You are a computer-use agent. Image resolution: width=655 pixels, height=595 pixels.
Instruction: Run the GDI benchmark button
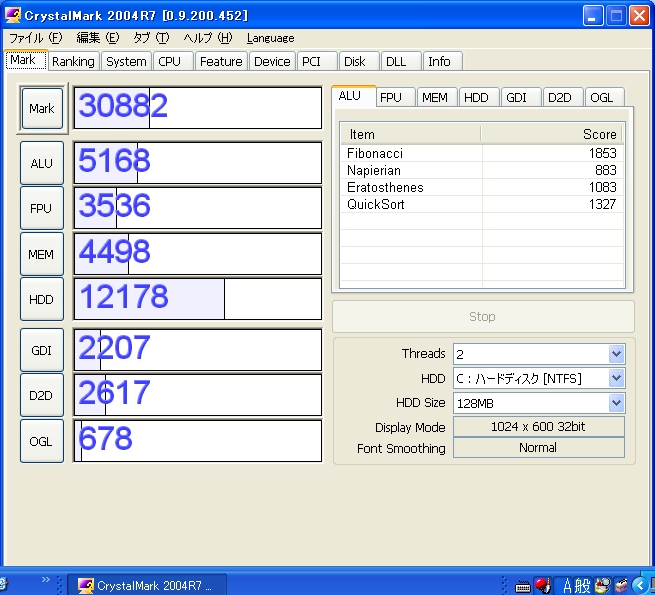tap(42, 350)
